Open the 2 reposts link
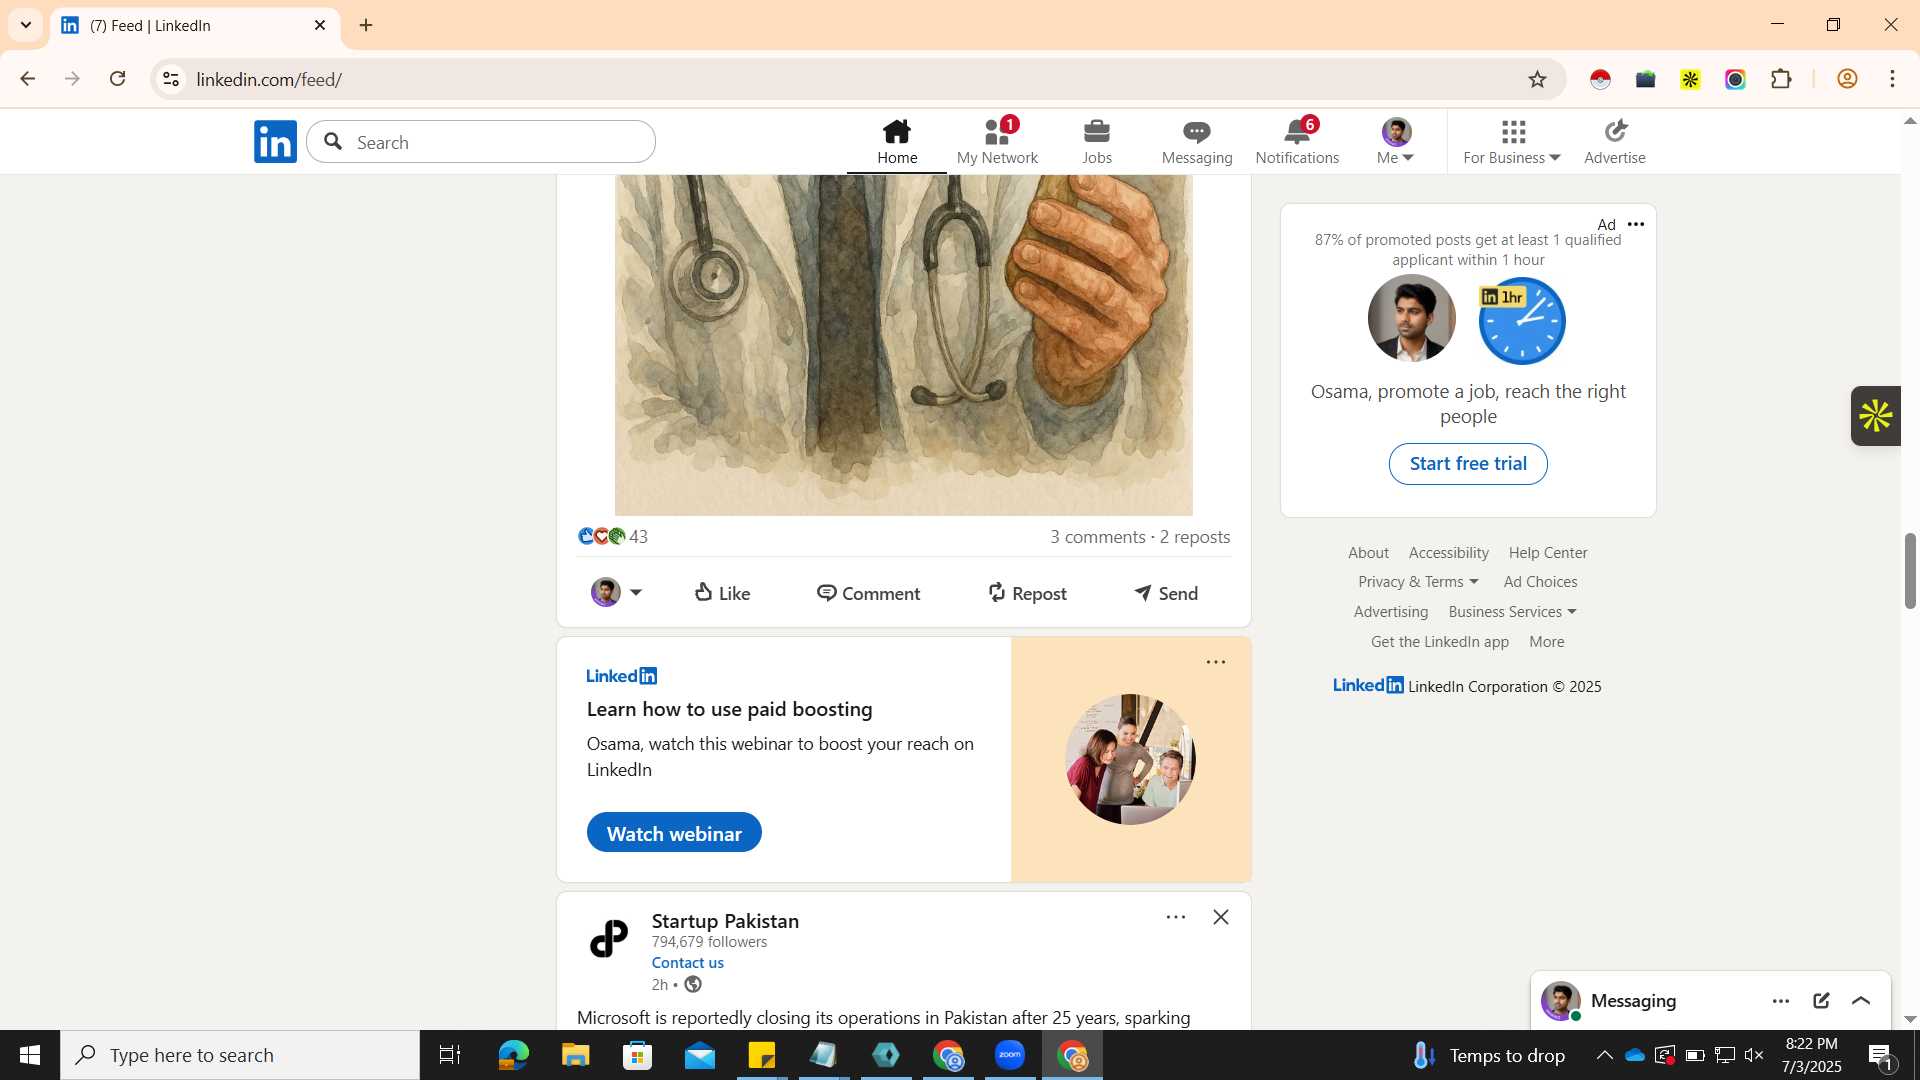Image resolution: width=1920 pixels, height=1080 pixels. (x=1195, y=537)
